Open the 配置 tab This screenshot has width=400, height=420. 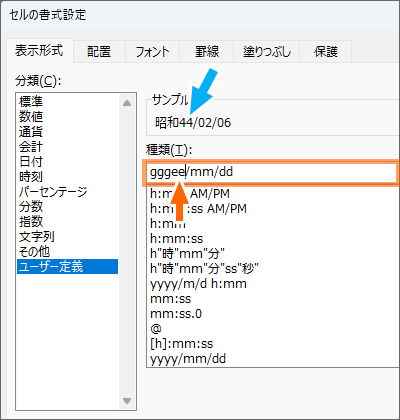pyautogui.click(x=99, y=52)
